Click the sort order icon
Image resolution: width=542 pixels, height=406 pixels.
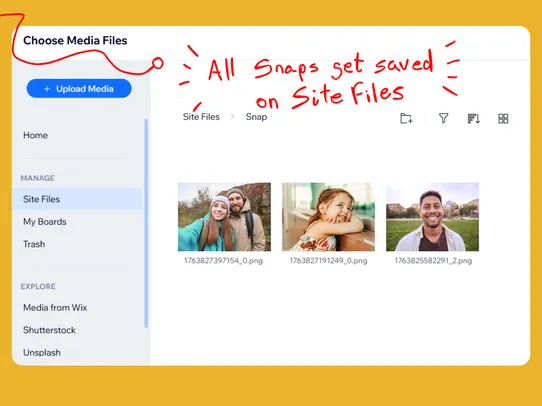[473, 119]
